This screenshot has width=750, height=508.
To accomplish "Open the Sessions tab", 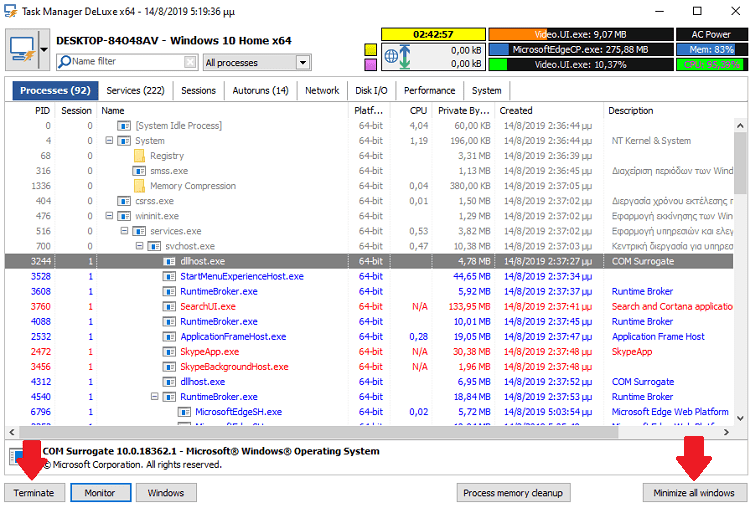I will point(199,90).
